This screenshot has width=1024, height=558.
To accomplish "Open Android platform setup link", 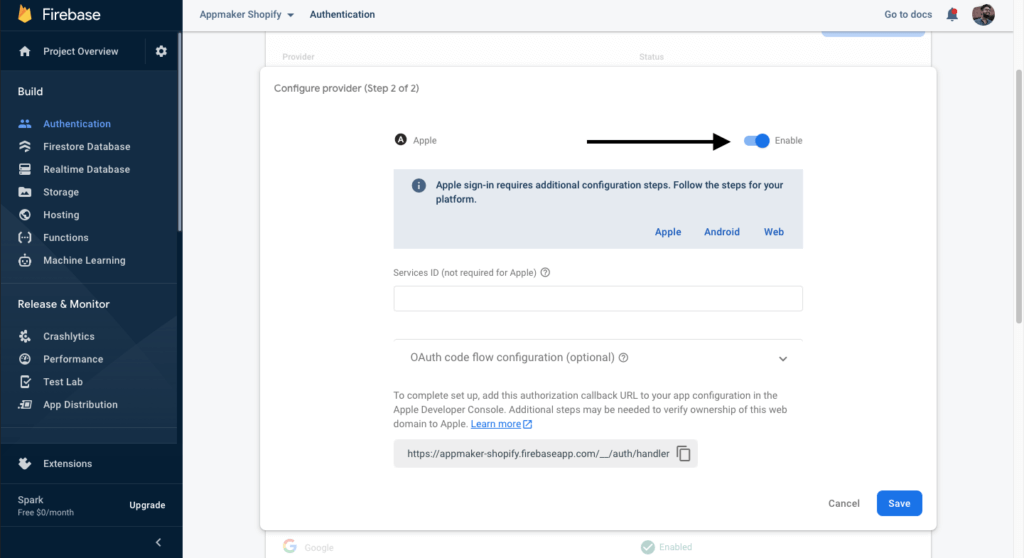I will point(722,232).
